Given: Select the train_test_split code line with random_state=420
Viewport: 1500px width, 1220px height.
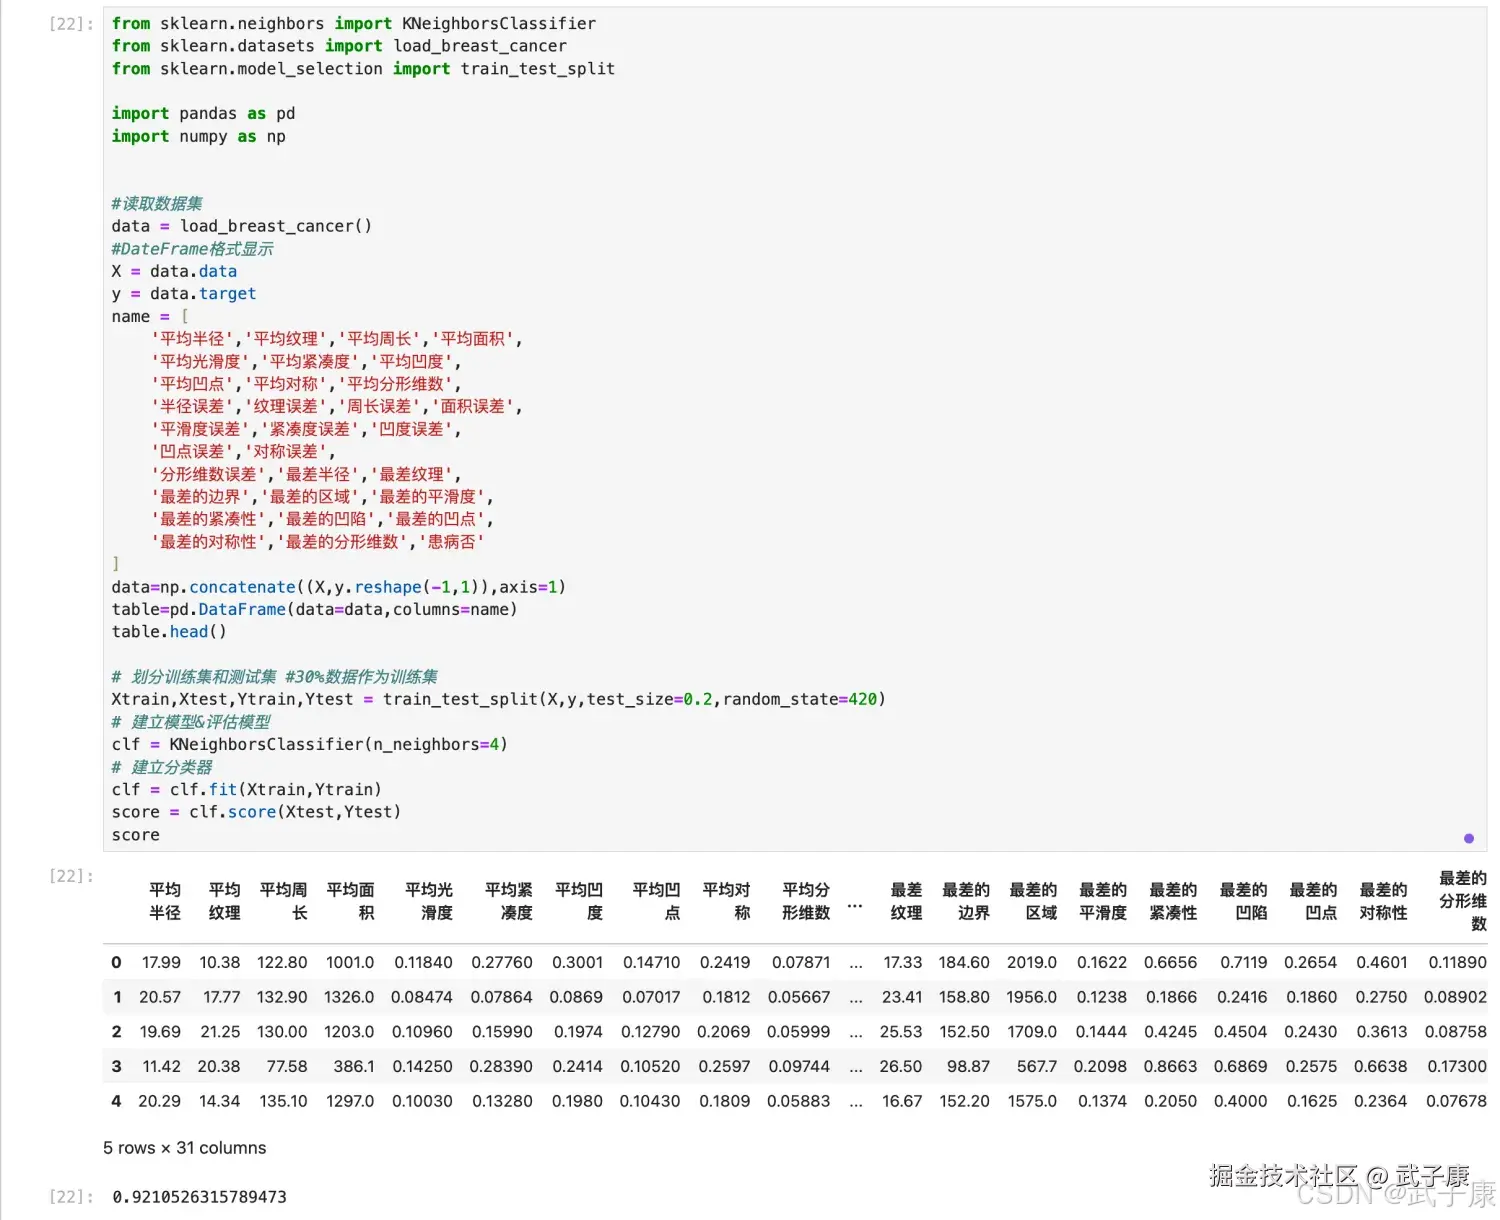Looking at the screenshot, I should coord(498,699).
